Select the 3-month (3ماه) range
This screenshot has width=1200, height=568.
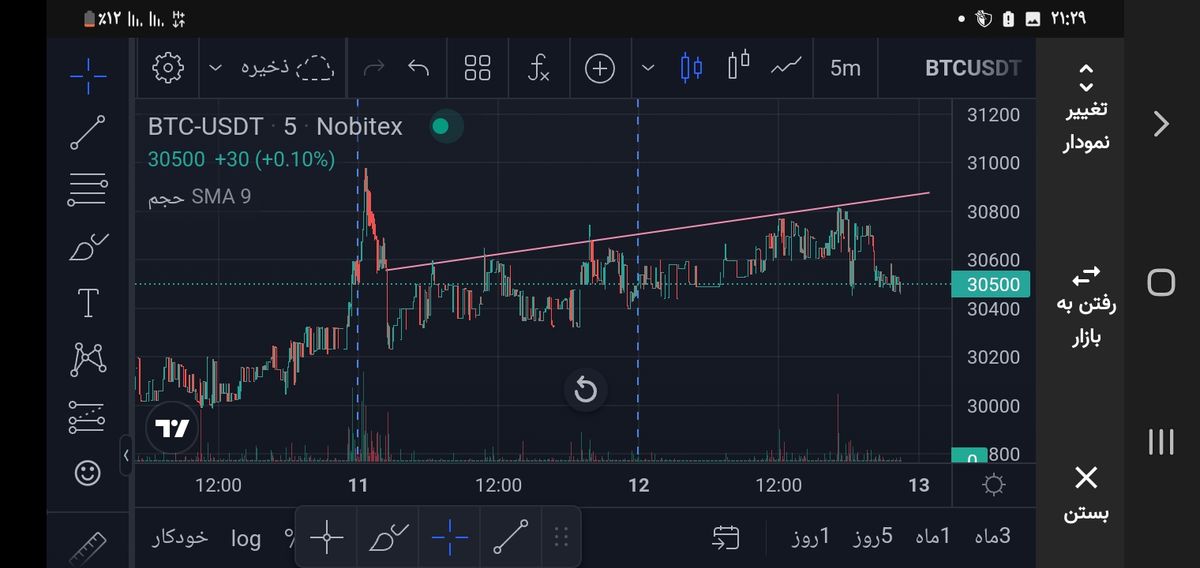click(991, 537)
